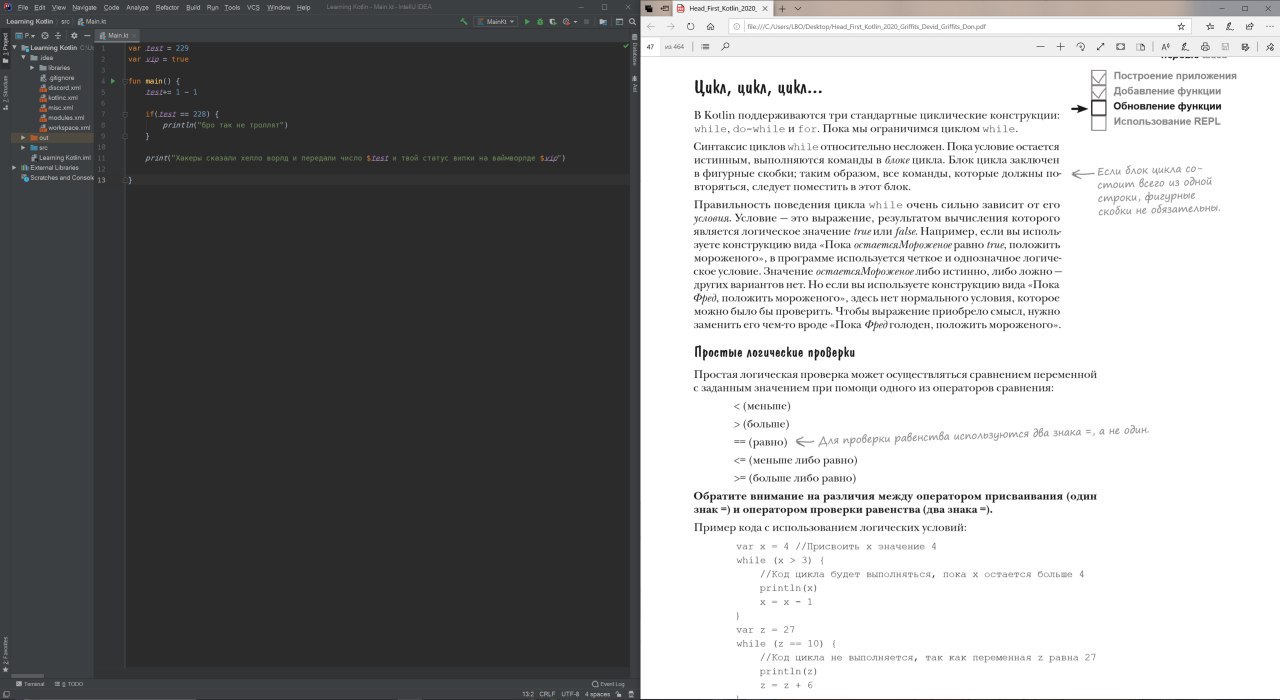Click browser refresh button in Edge
Image resolution: width=1280 pixels, height=700 pixels.
tap(690, 26)
